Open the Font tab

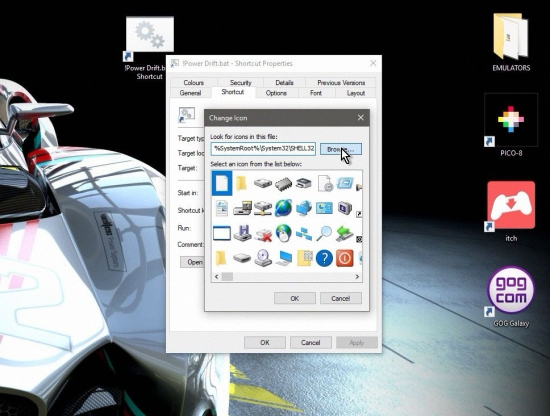(316, 93)
